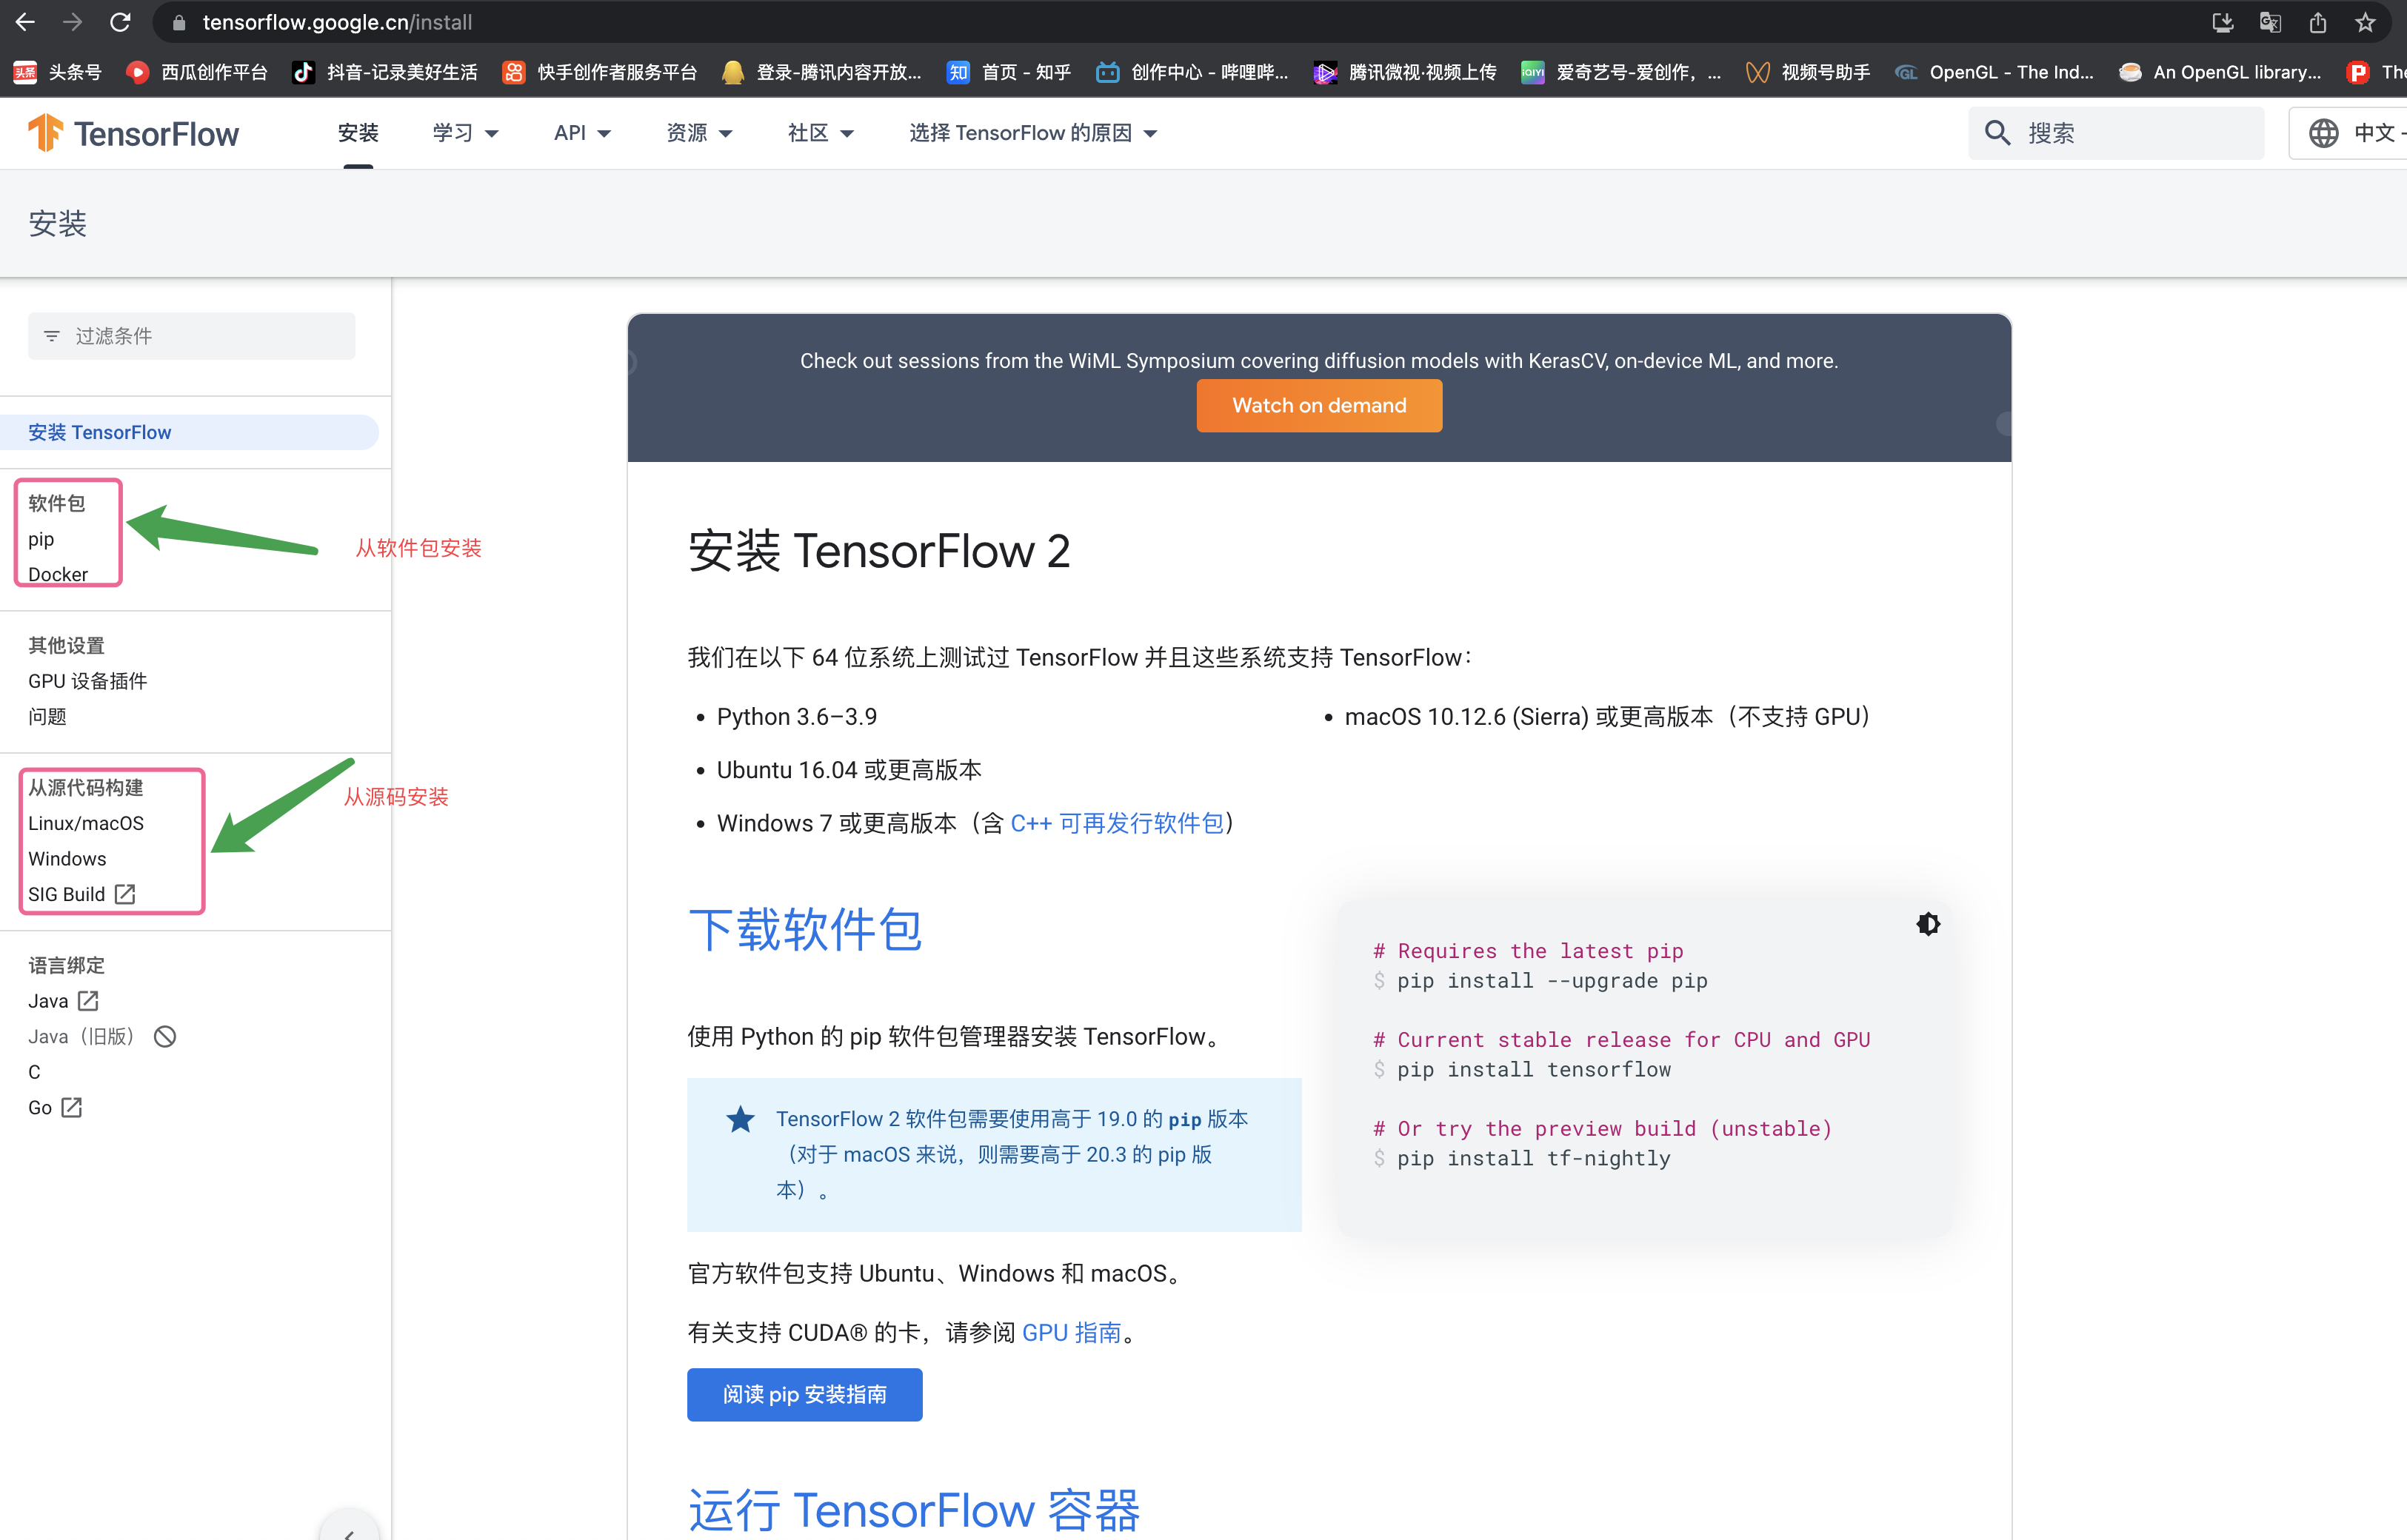
Task: Open 下载软件包 heading link
Action: coord(805,930)
